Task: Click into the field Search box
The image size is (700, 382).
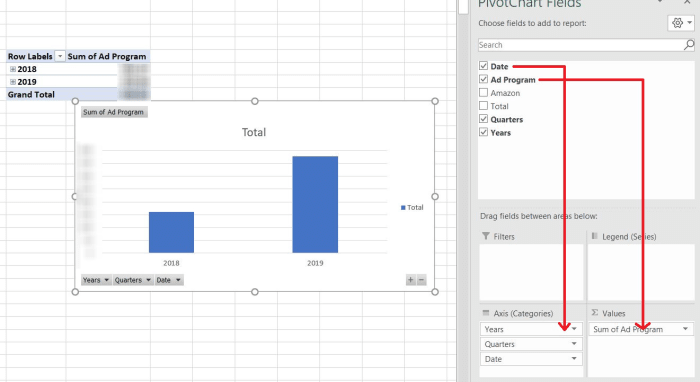Action: click(x=580, y=45)
